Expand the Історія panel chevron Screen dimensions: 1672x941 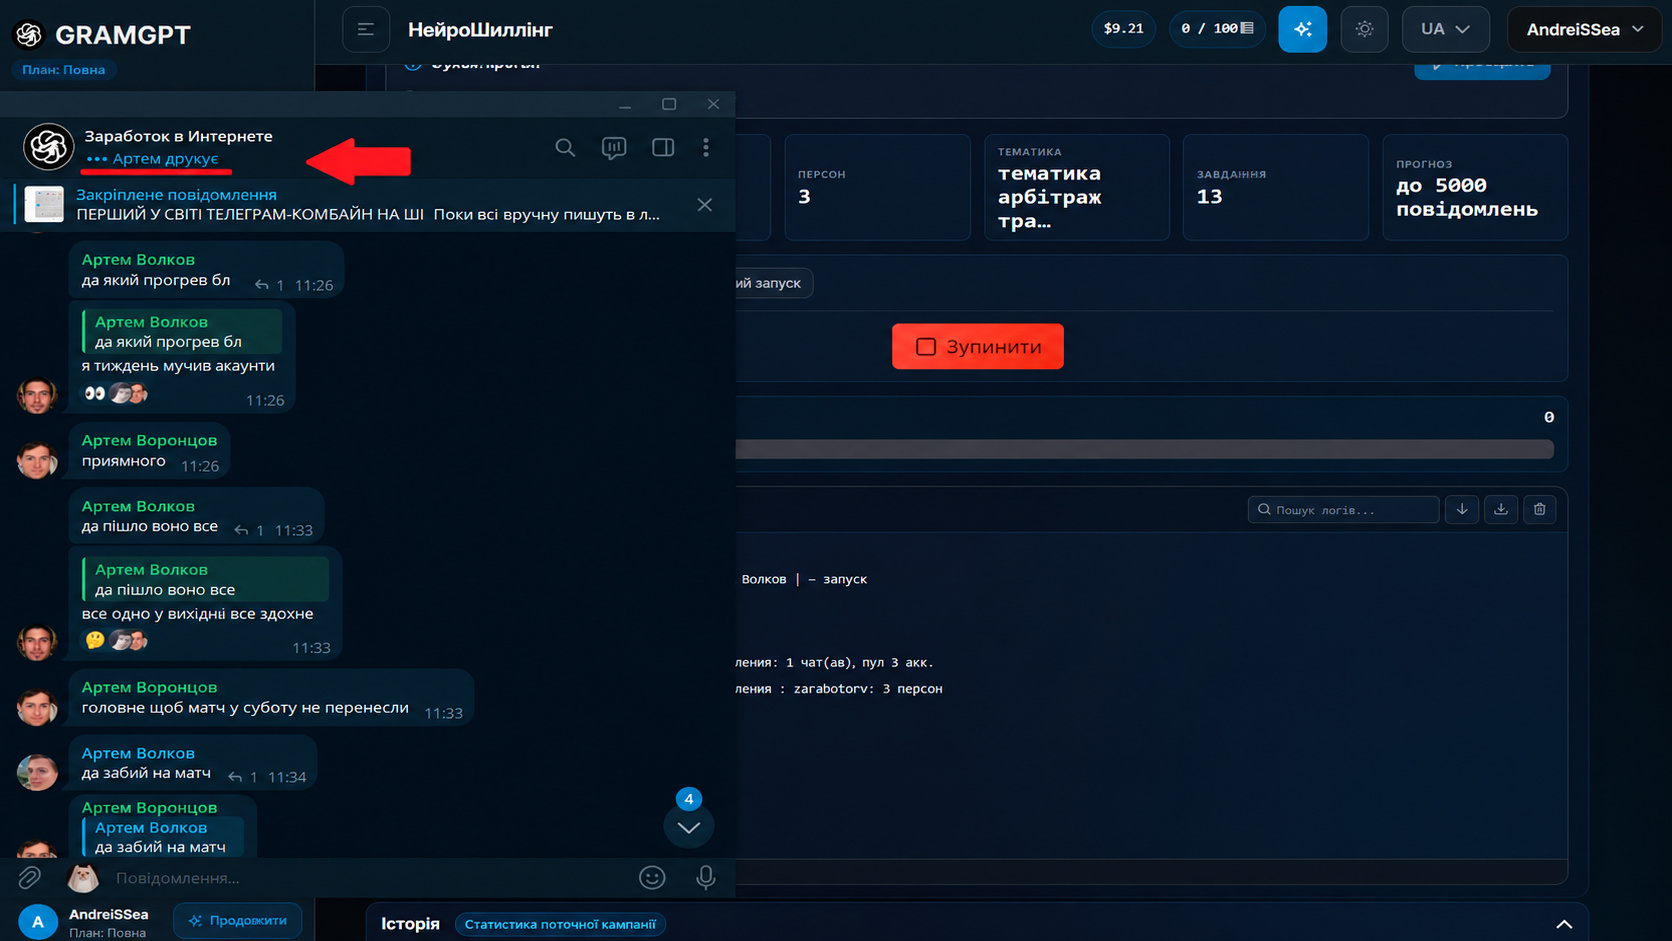[x=1564, y=924]
